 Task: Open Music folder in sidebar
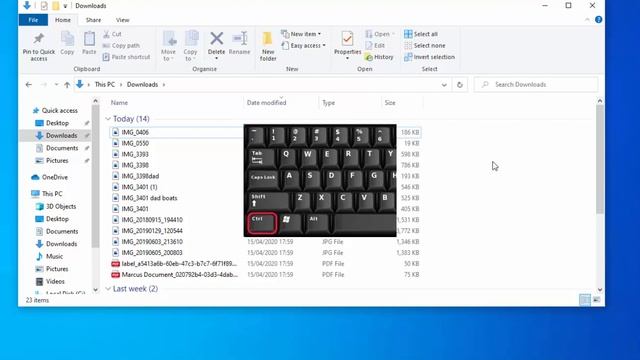pos(54,256)
